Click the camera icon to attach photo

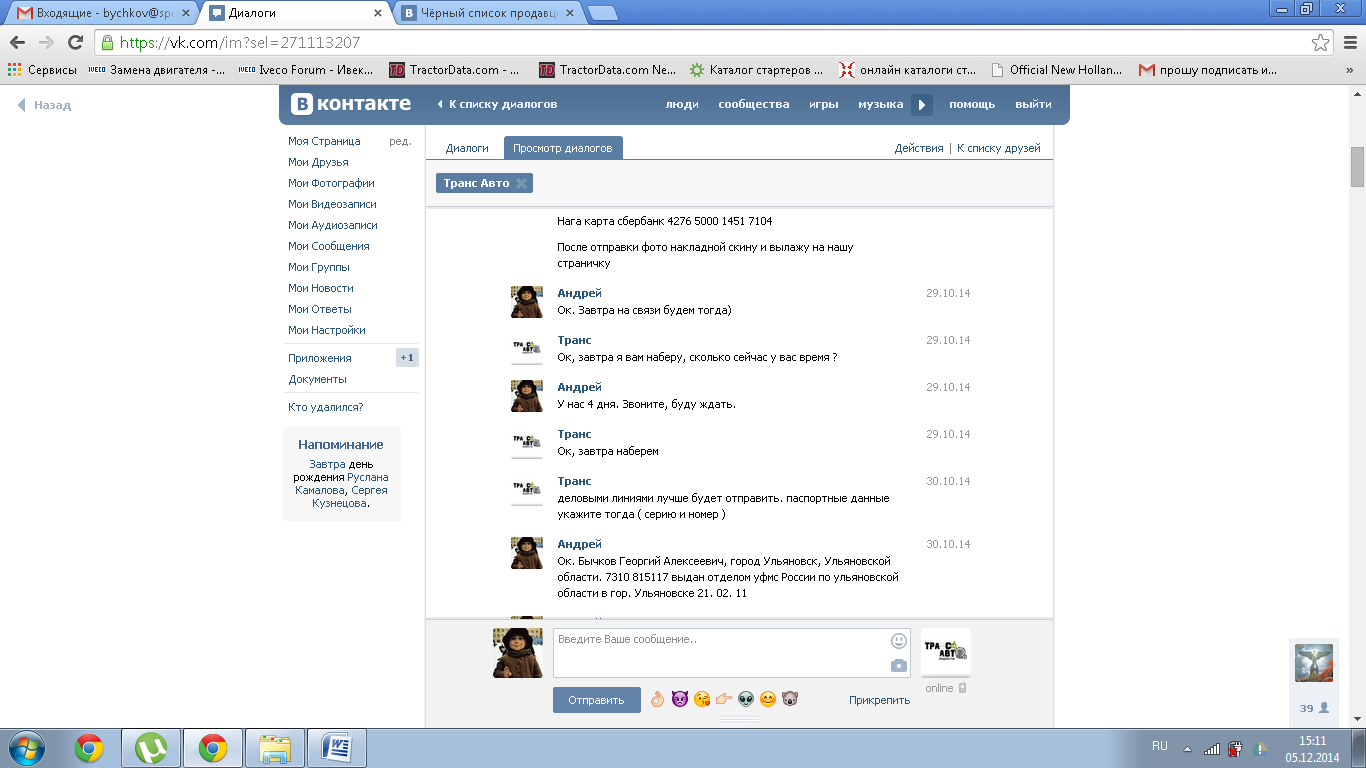899,666
